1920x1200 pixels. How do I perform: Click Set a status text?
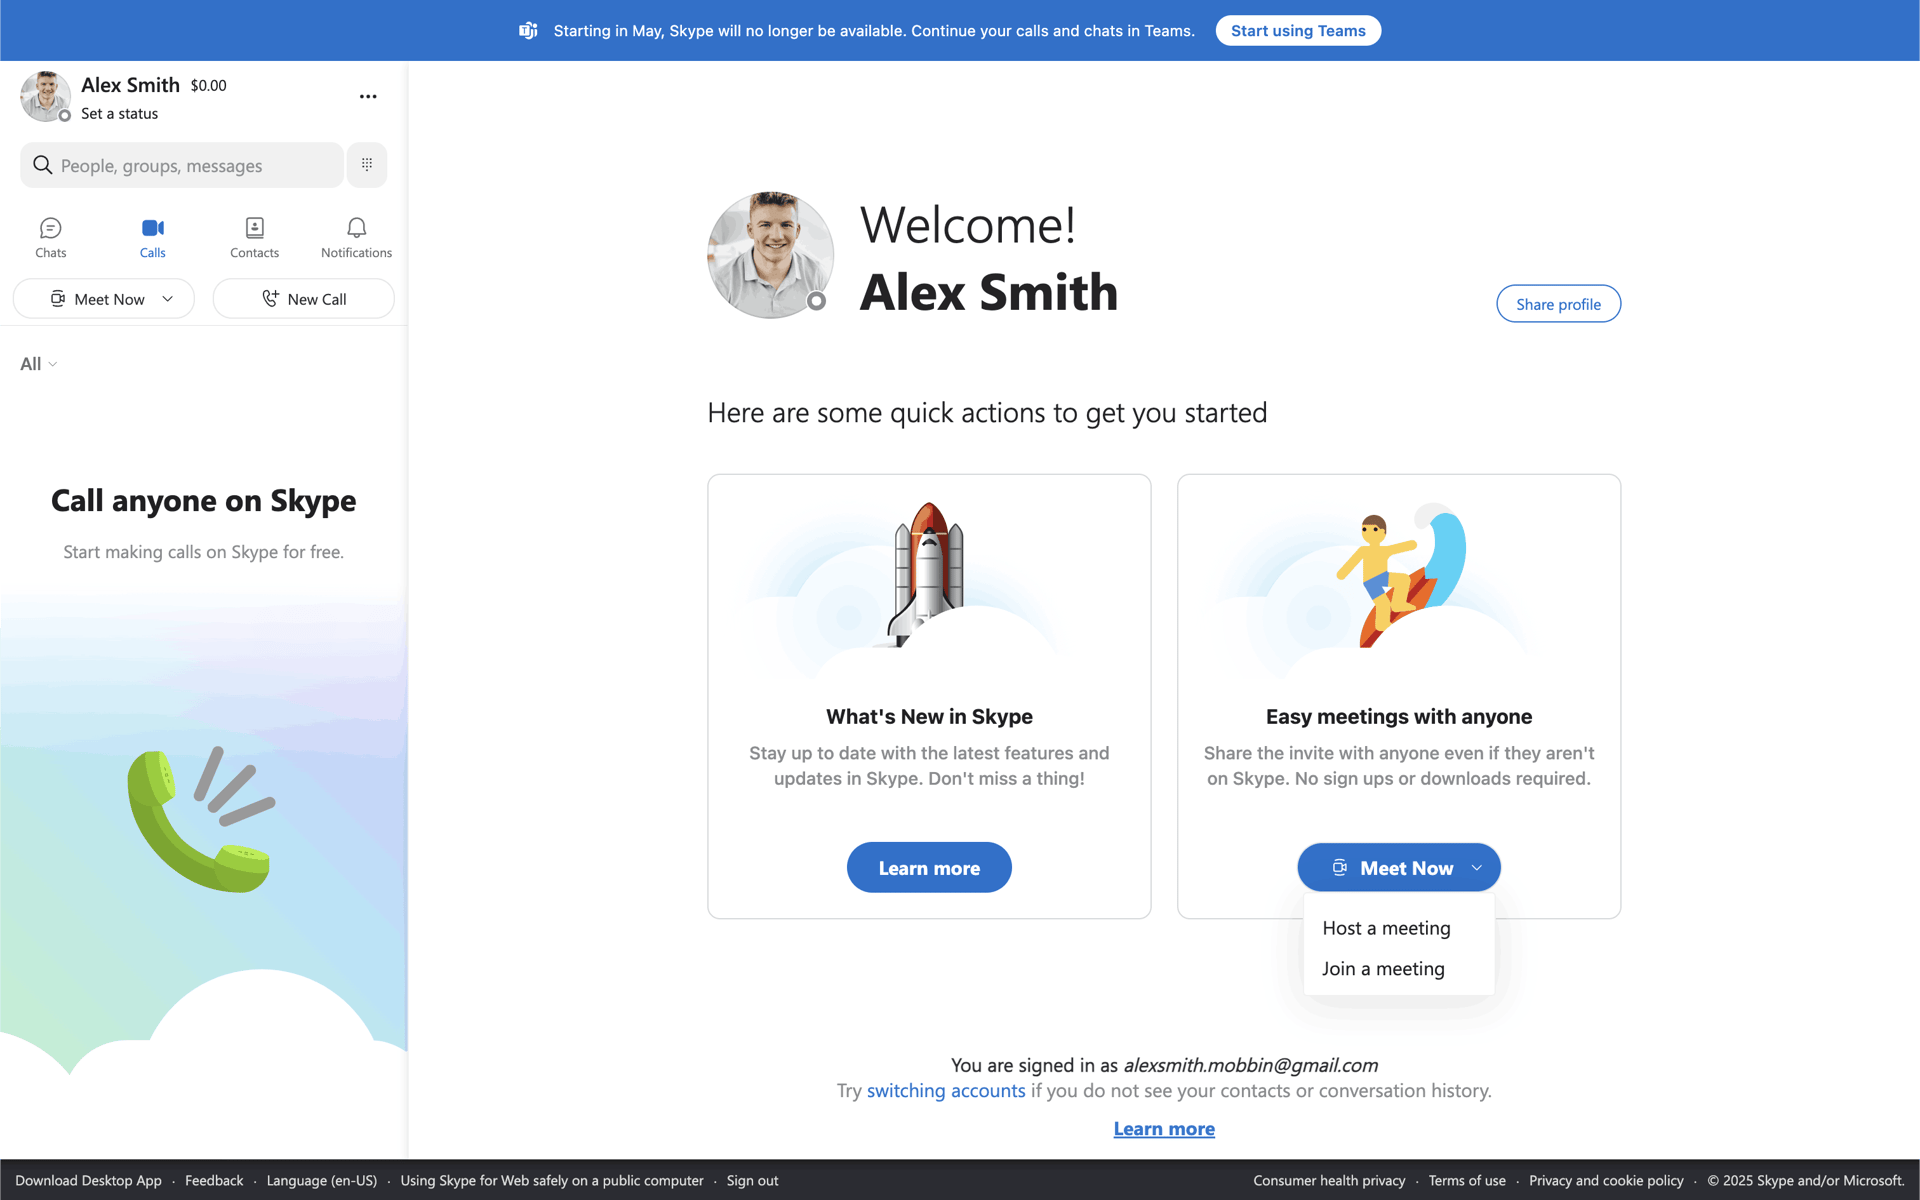point(119,114)
